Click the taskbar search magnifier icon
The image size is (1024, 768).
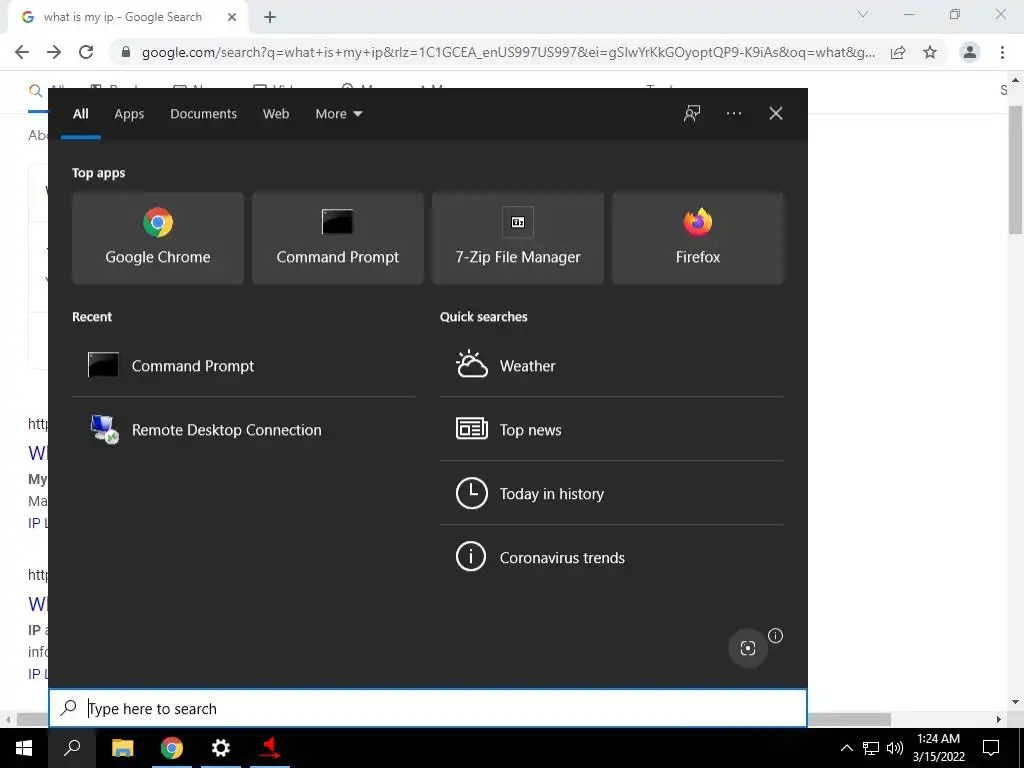pos(72,748)
